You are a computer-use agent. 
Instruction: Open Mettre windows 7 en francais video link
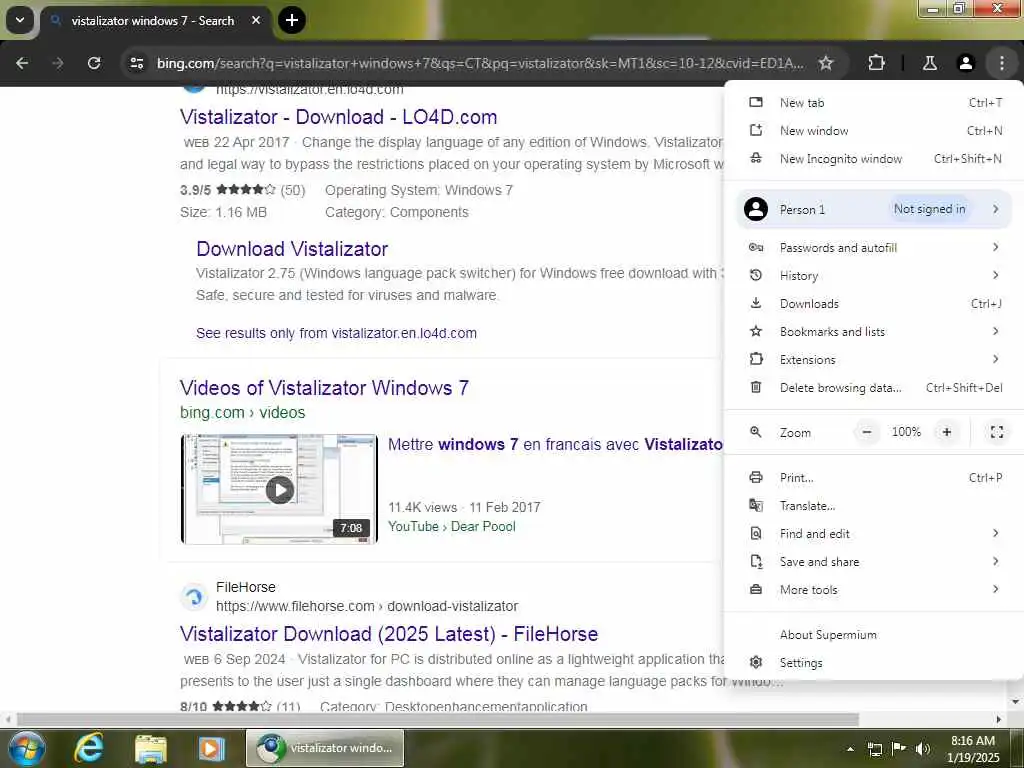[555, 444]
